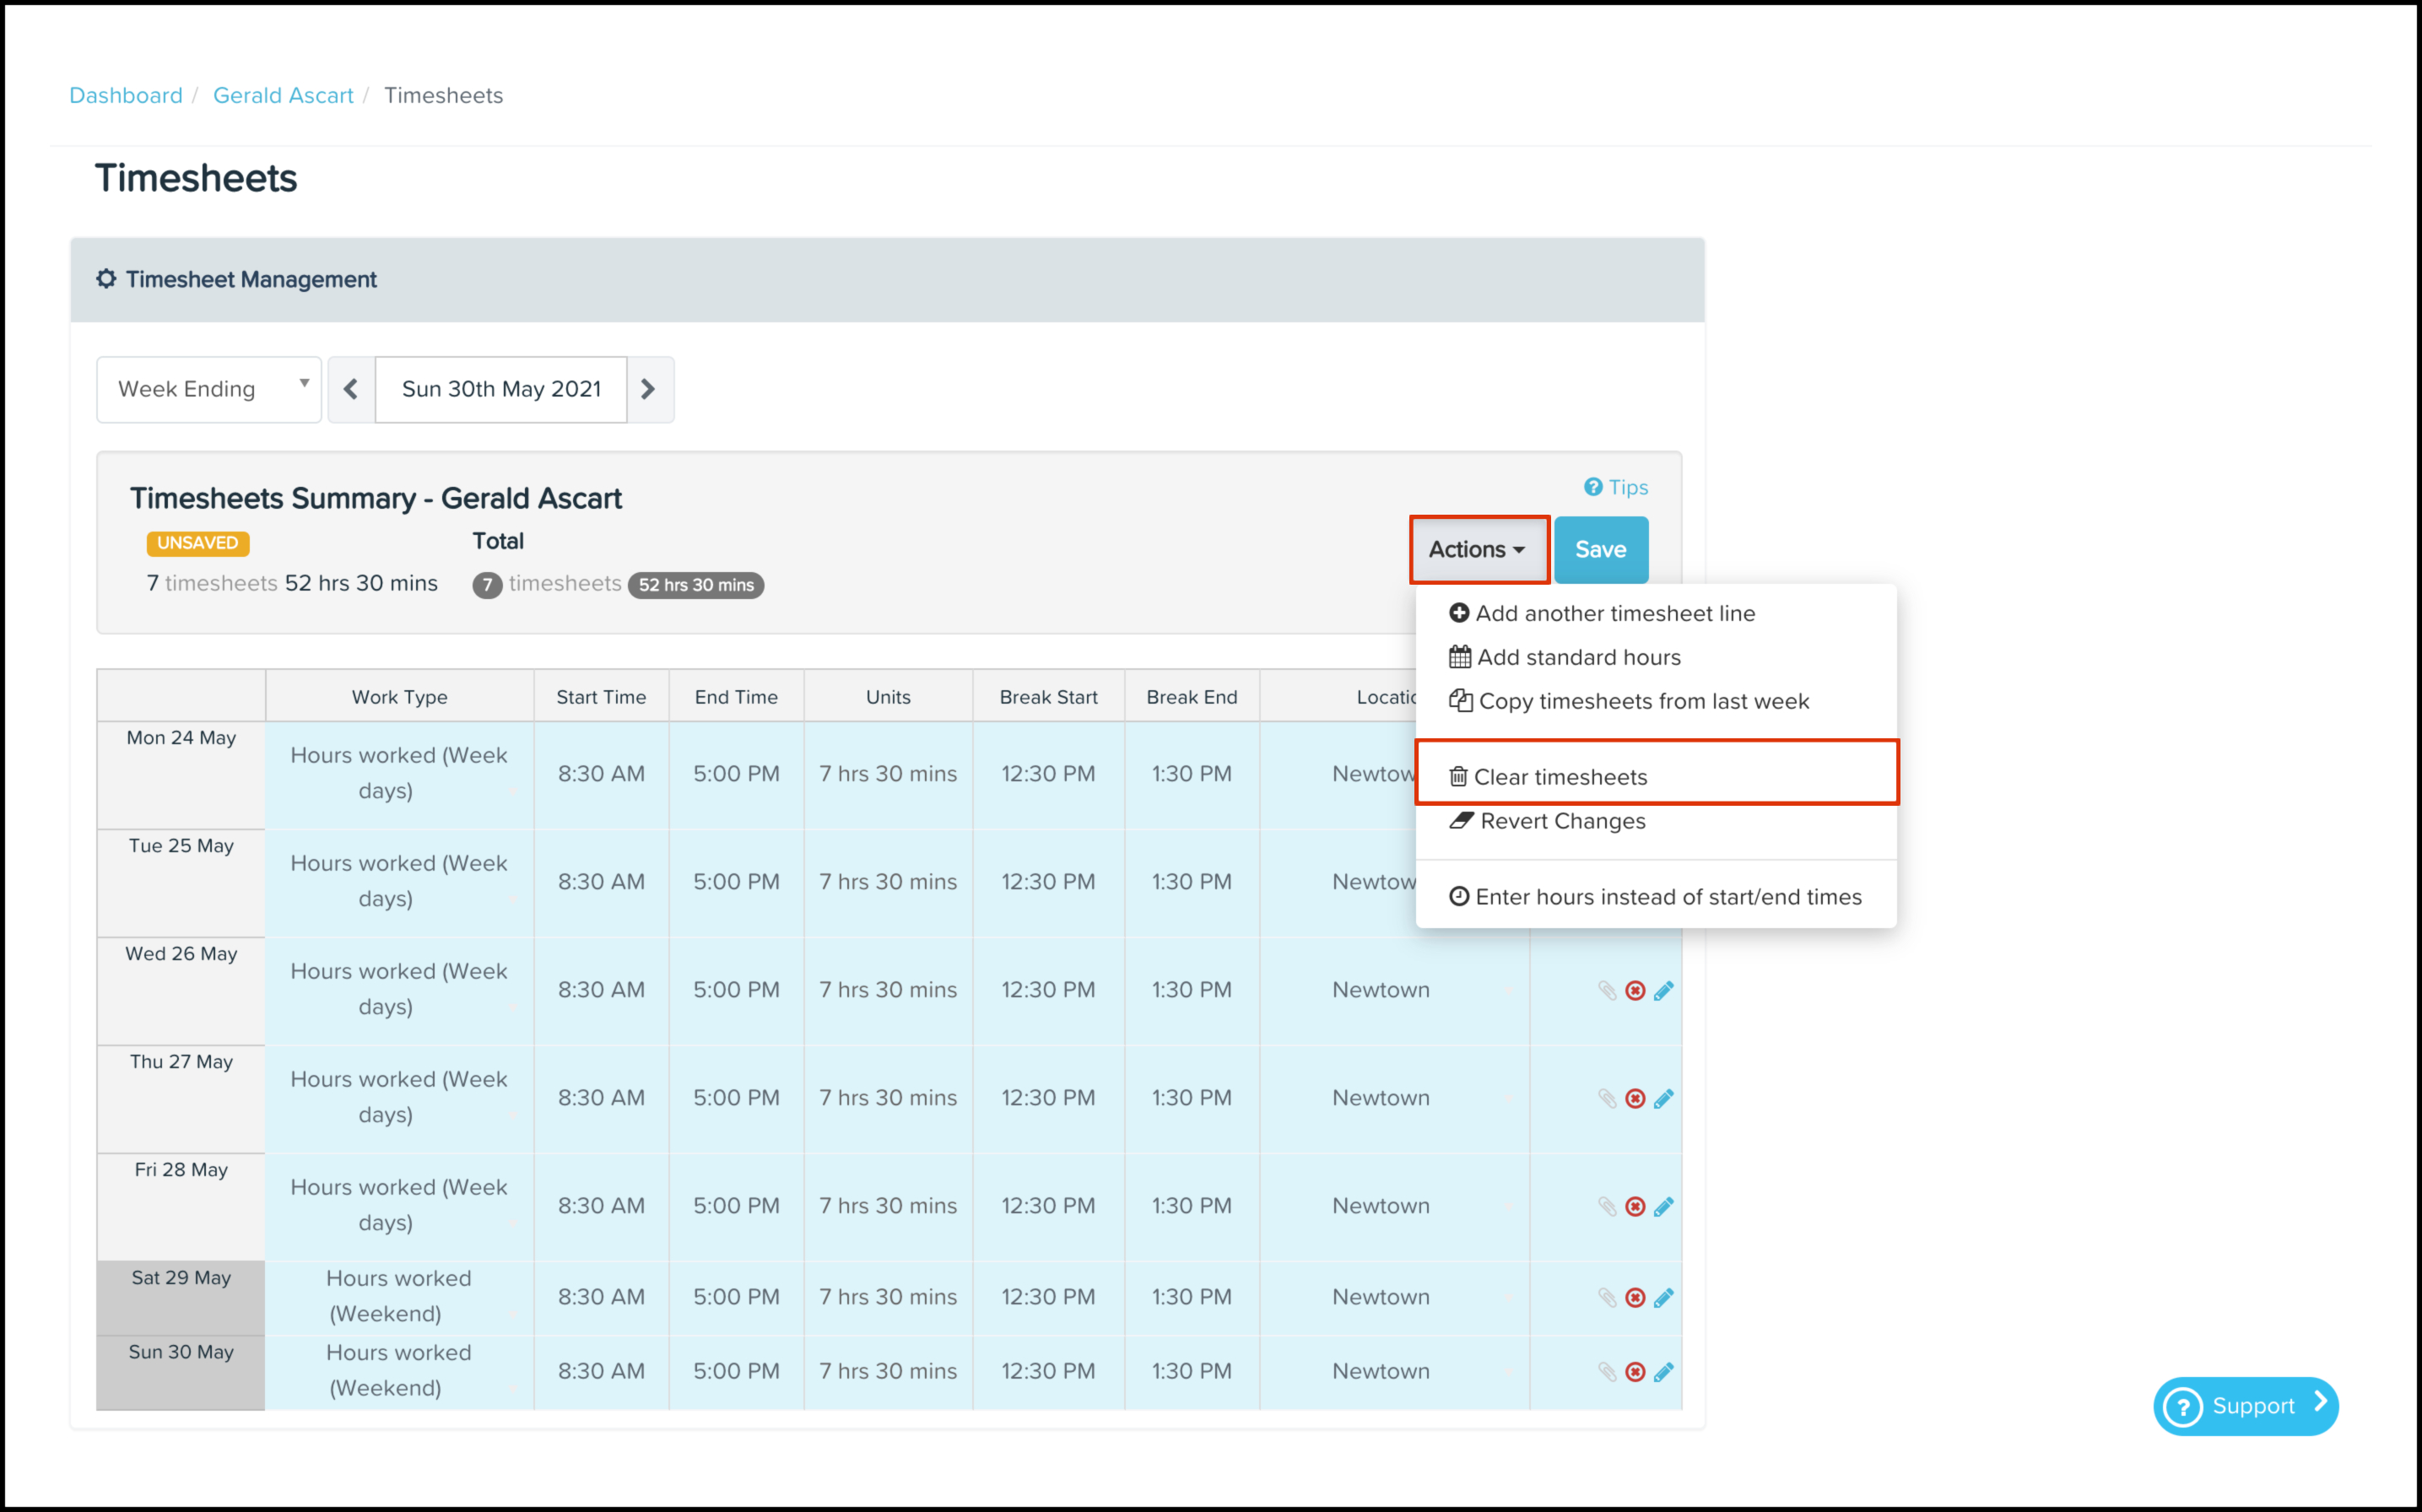Toggle the Actions dropdown button
The width and height of the screenshot is (2422, 1512).
tap(1478, 549)
